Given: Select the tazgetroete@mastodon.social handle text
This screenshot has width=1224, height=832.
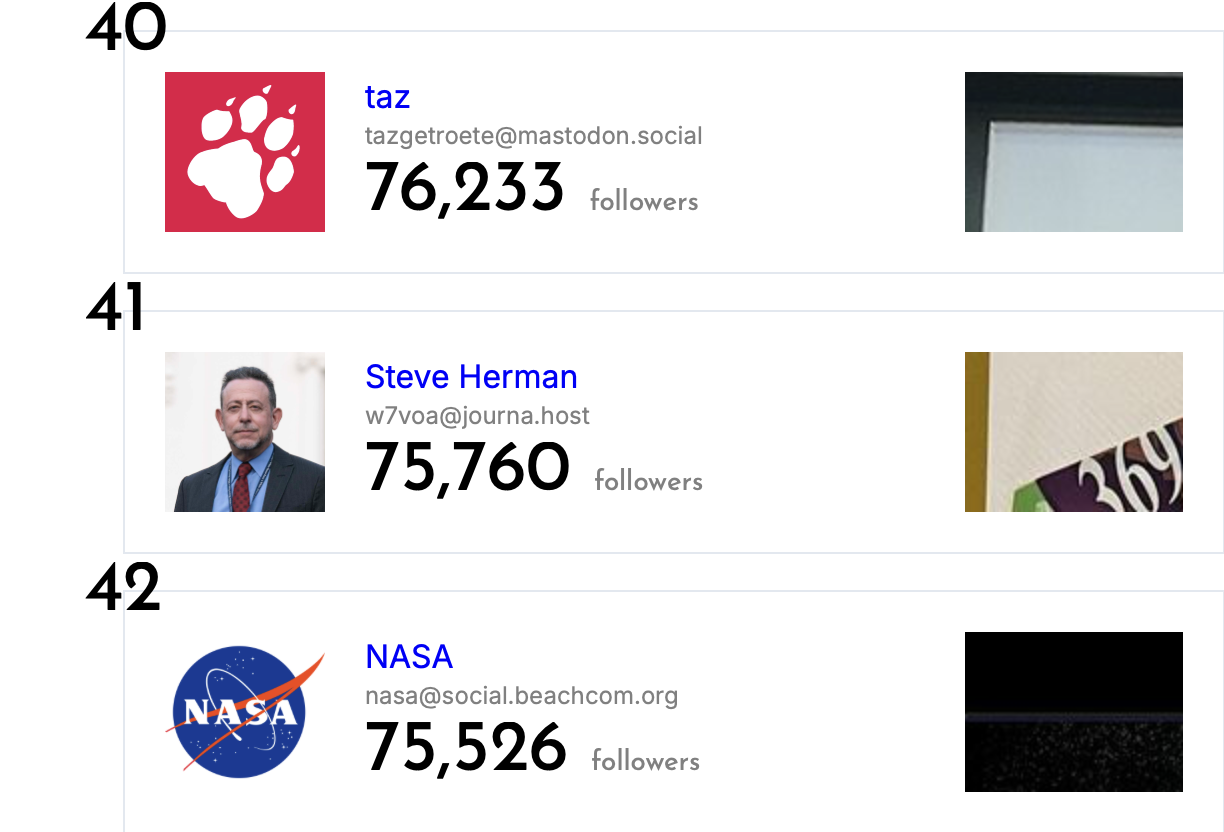Looking at the screenshot, I should click(534, 135).
